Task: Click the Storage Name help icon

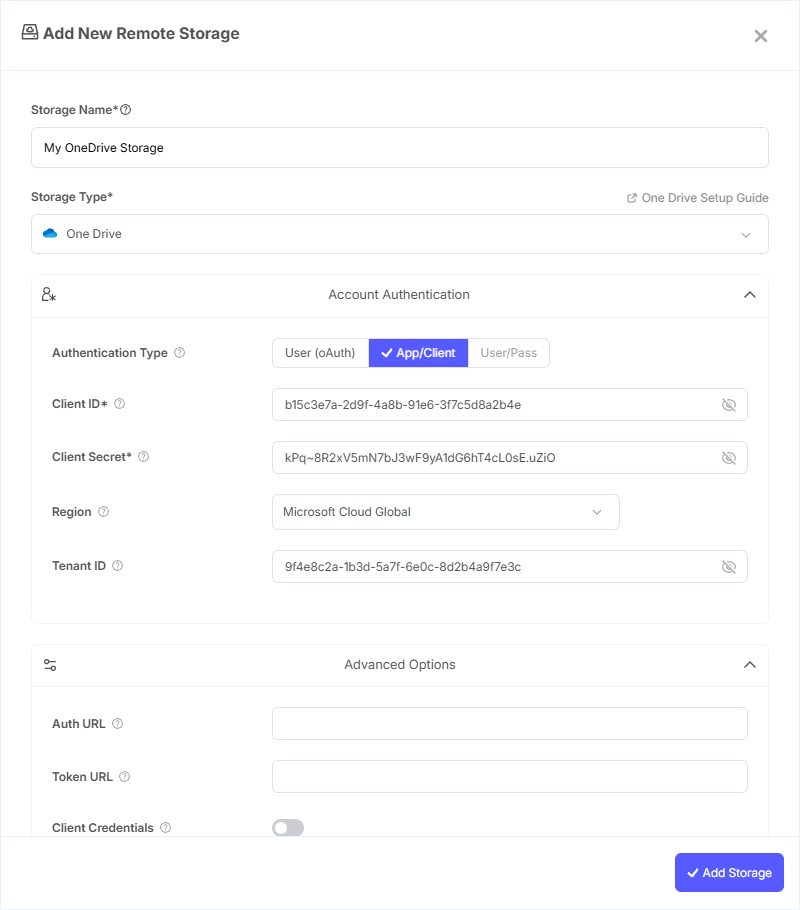Action: 126,110
